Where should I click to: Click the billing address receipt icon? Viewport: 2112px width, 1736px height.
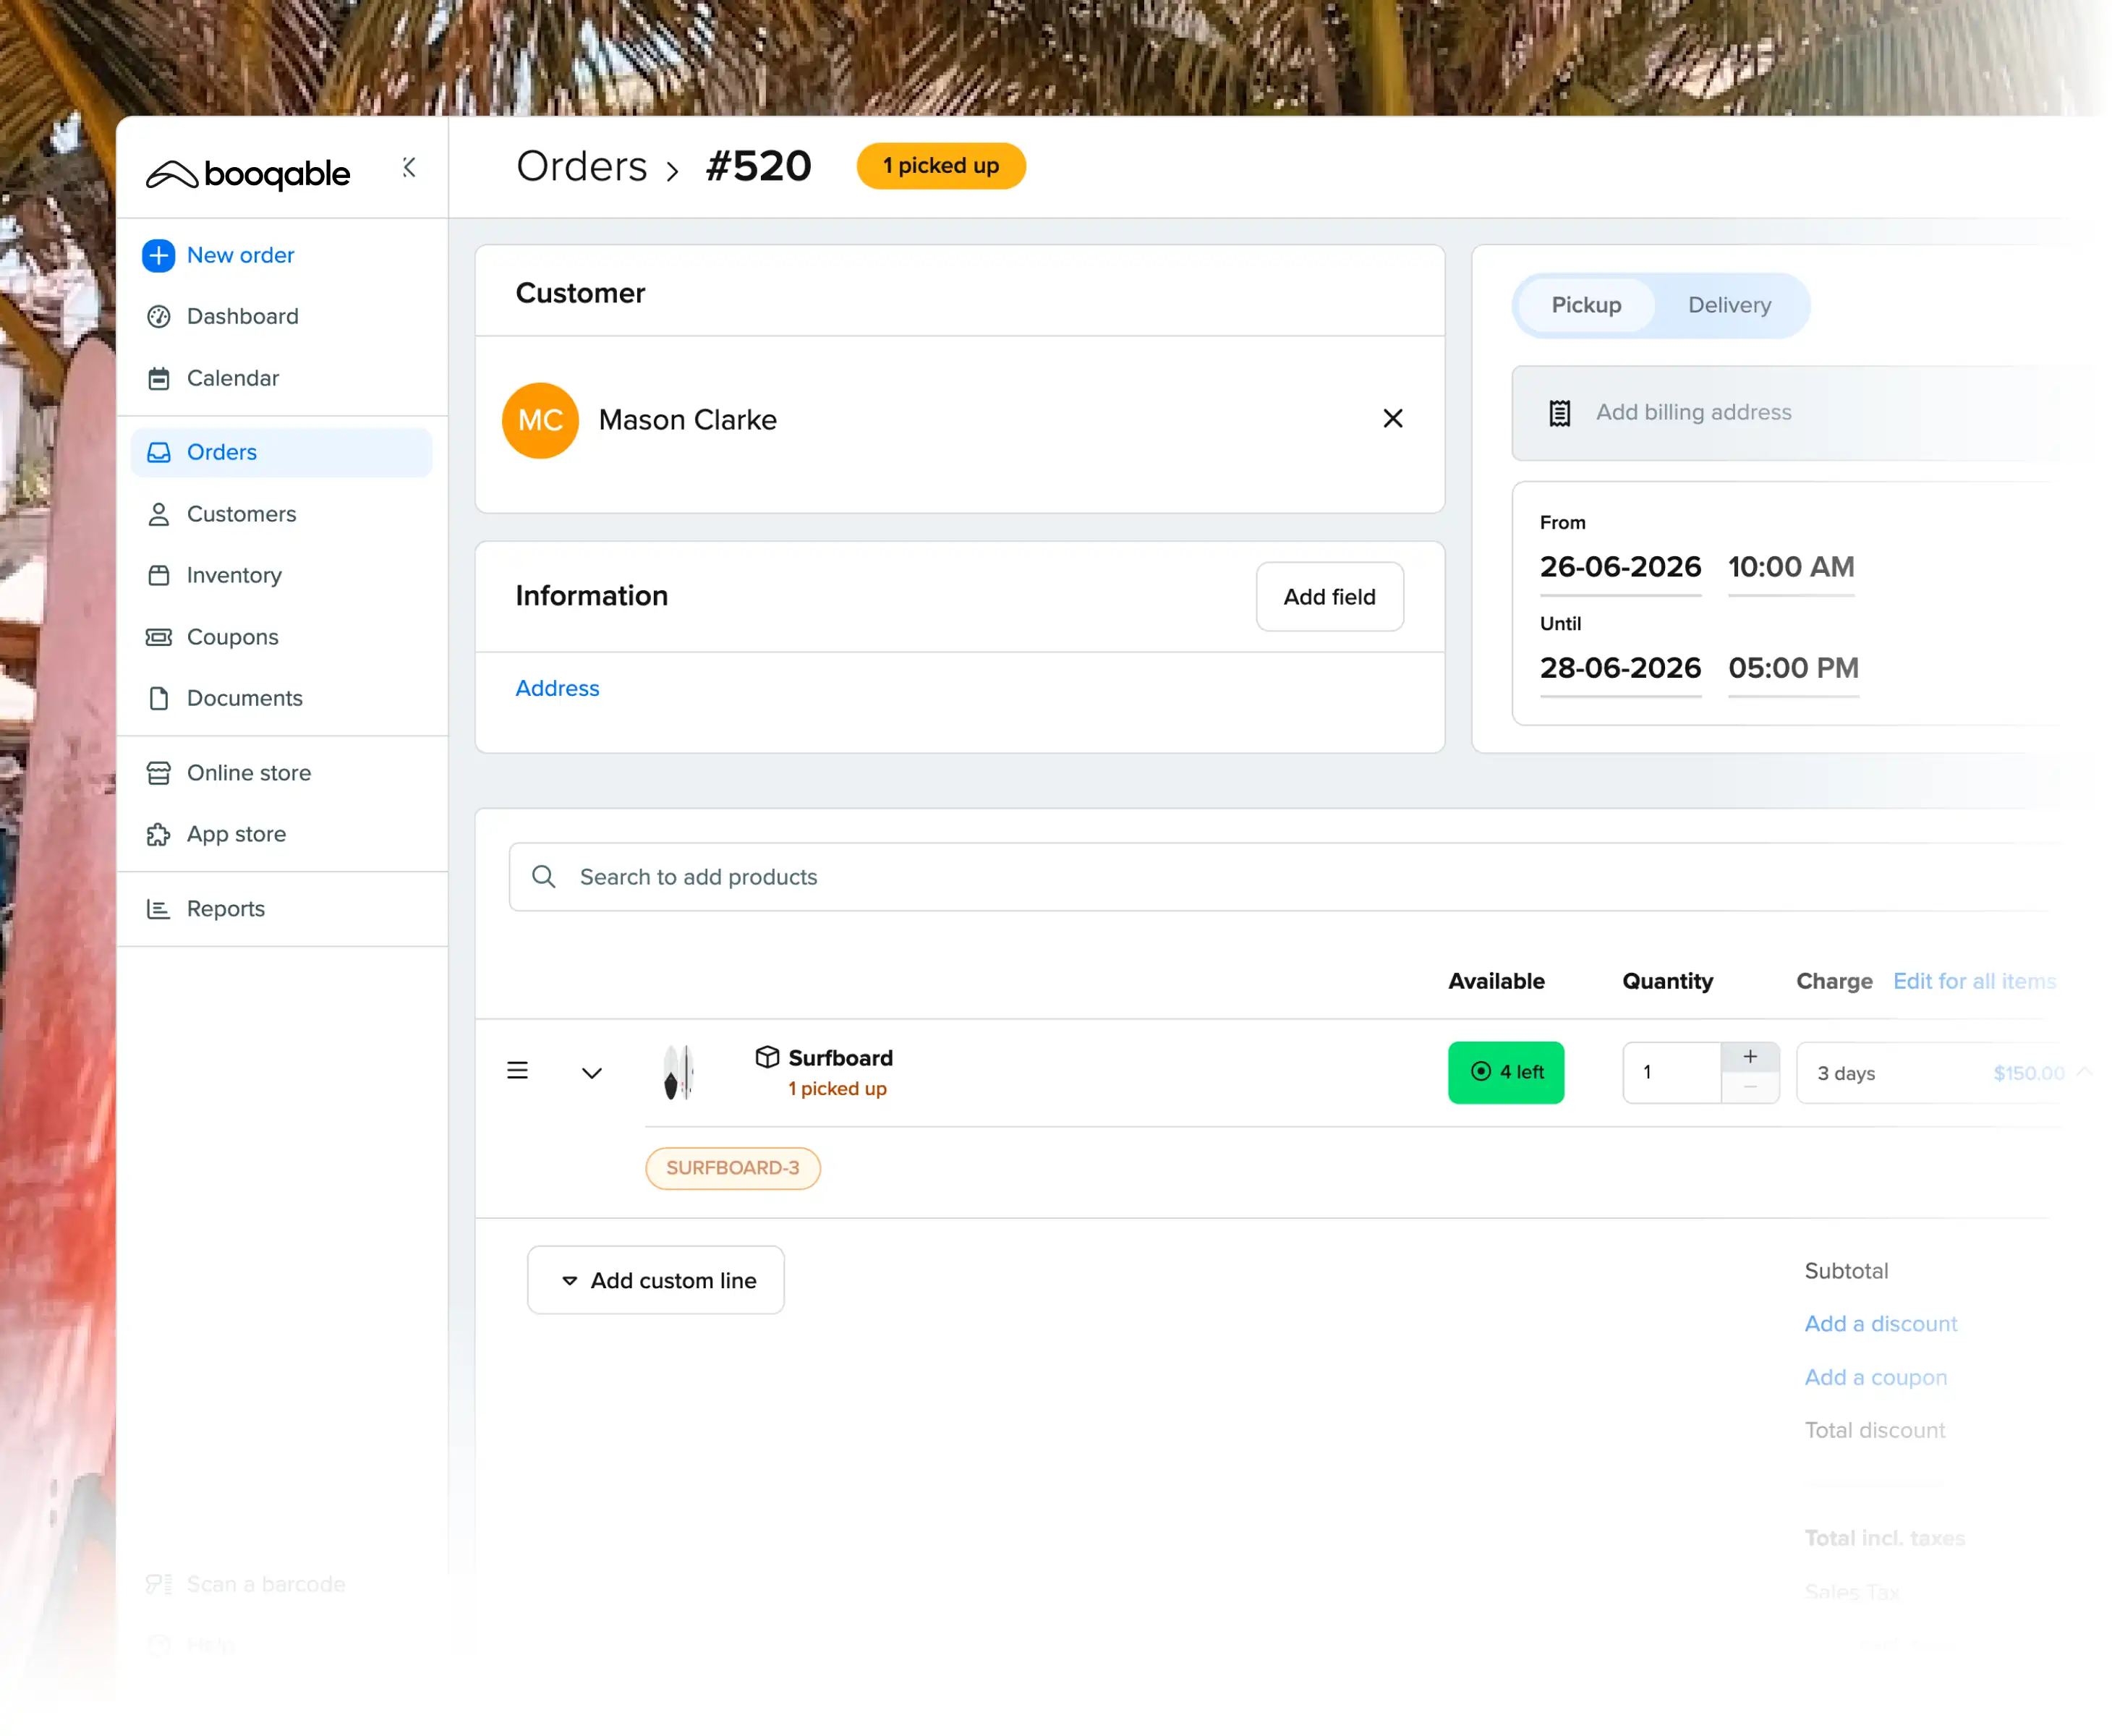point(1559,413)
